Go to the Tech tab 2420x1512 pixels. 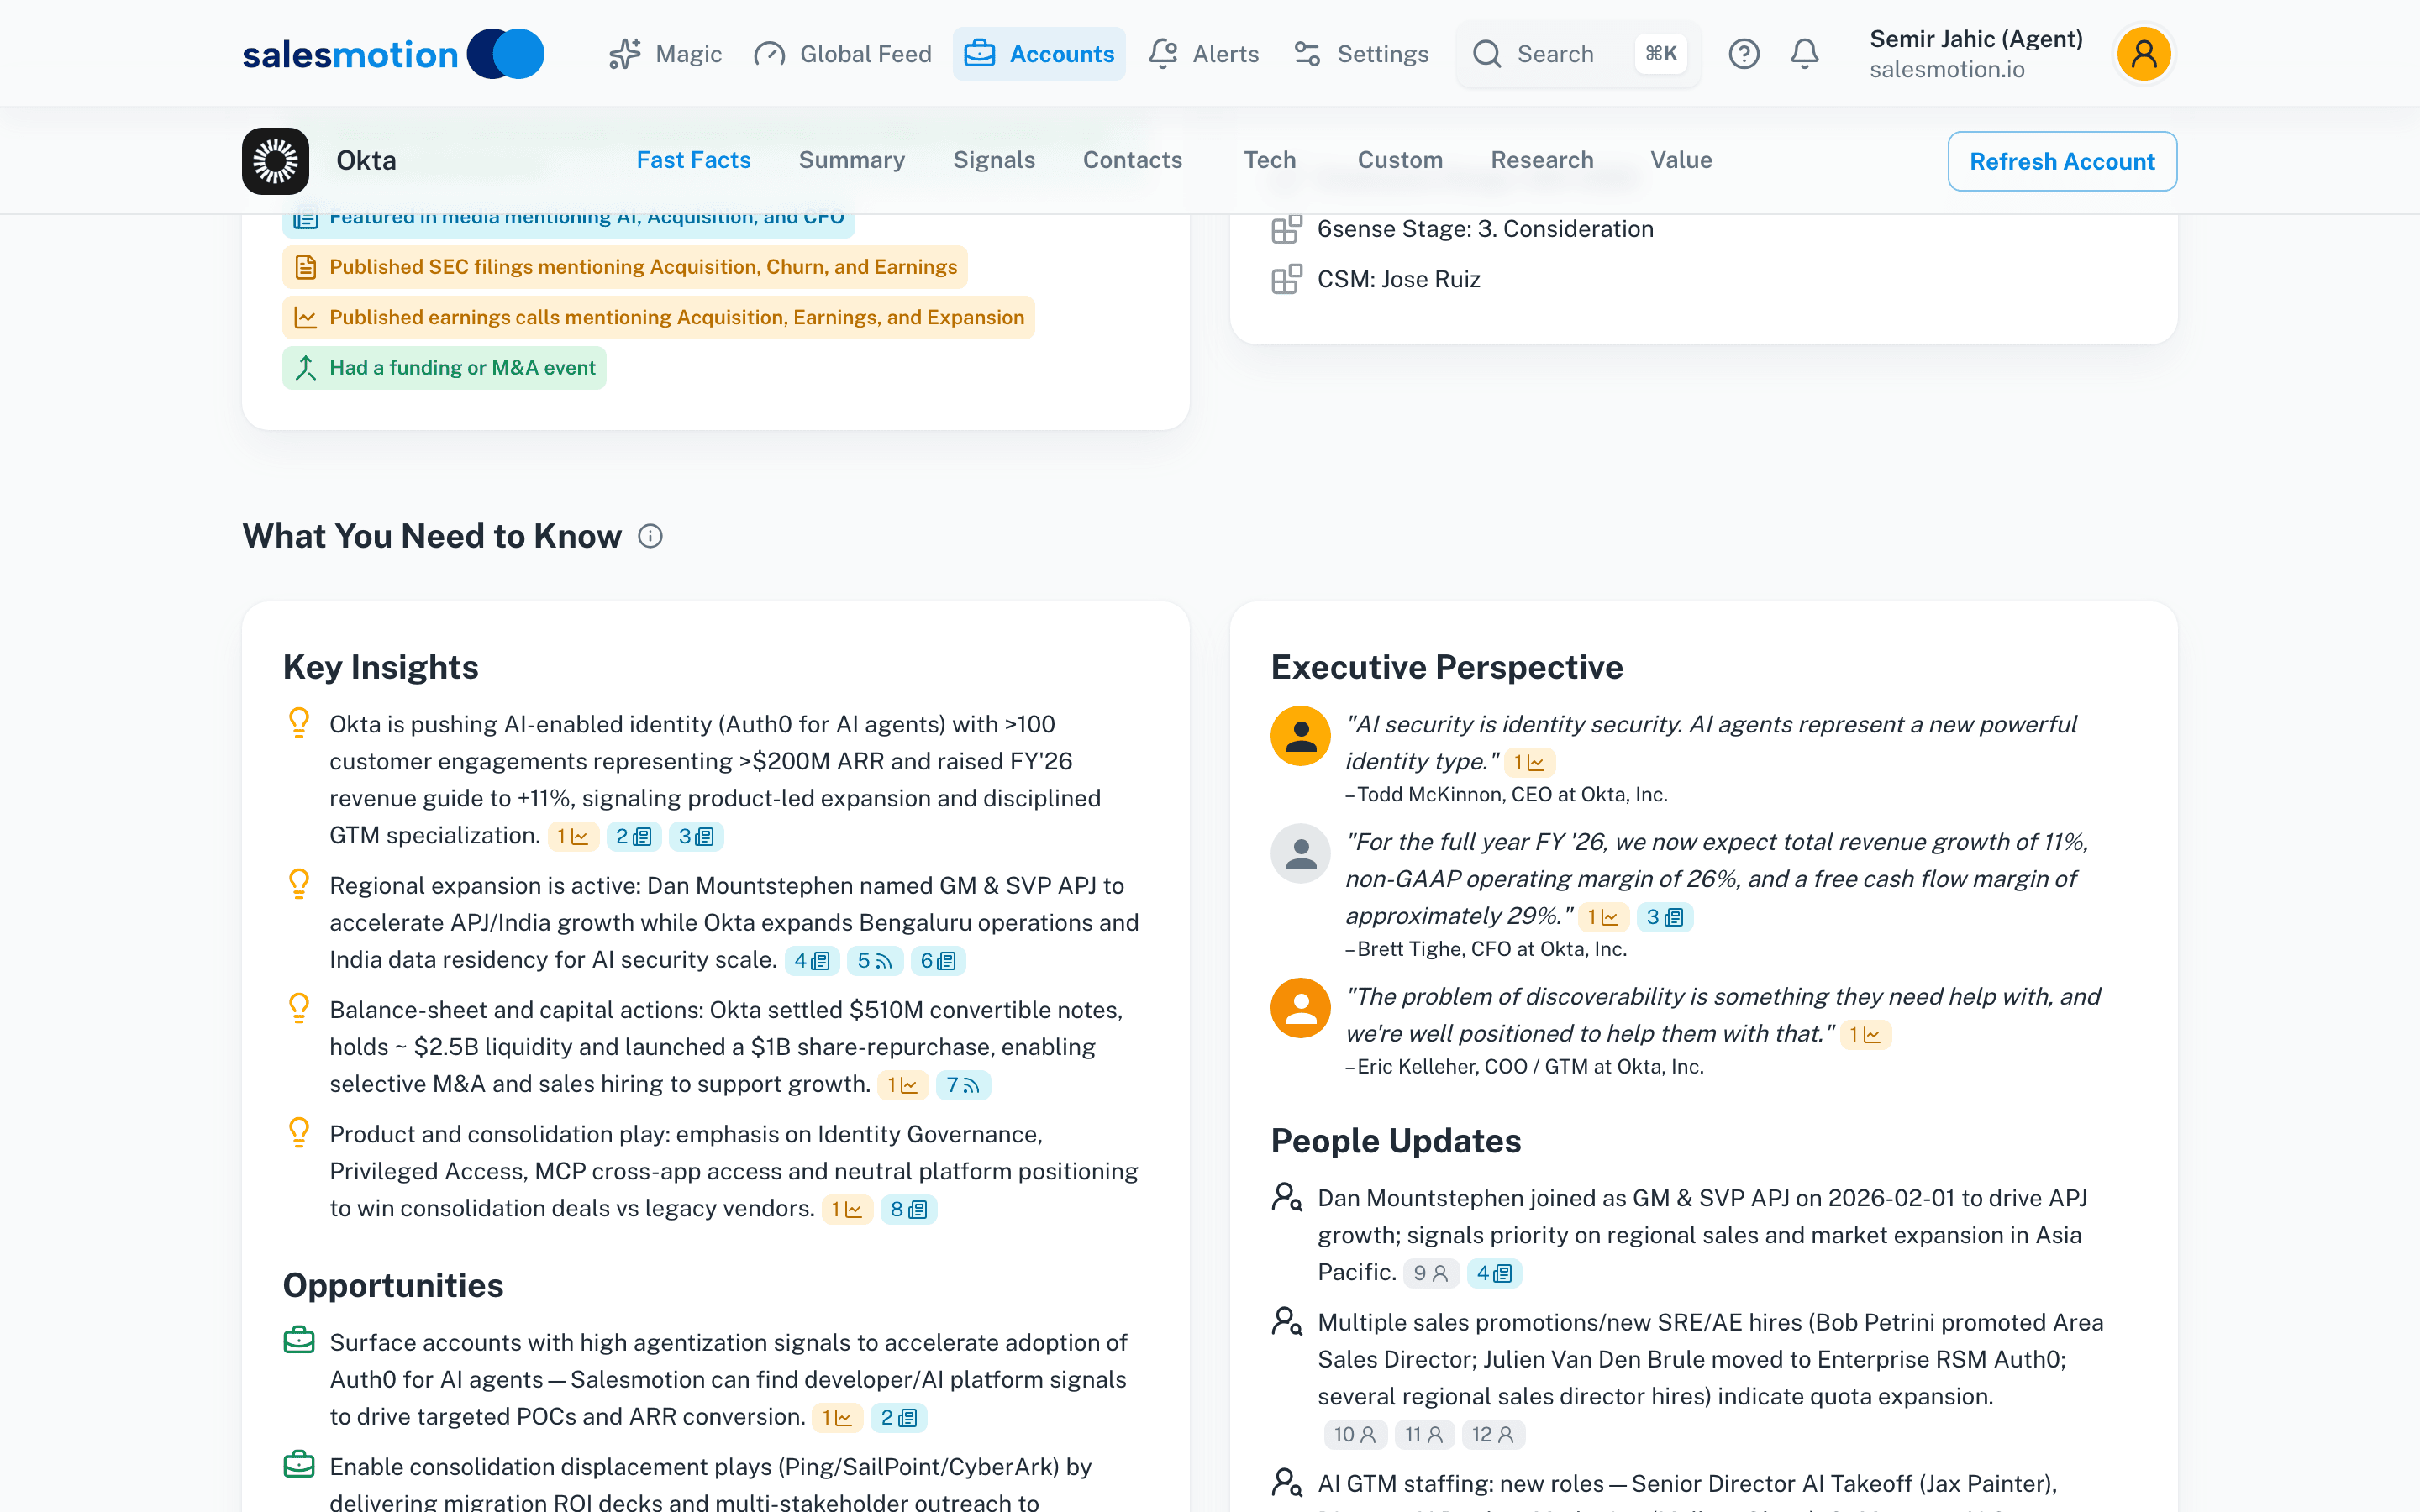pyautogui.click(x=1269, y=160)
